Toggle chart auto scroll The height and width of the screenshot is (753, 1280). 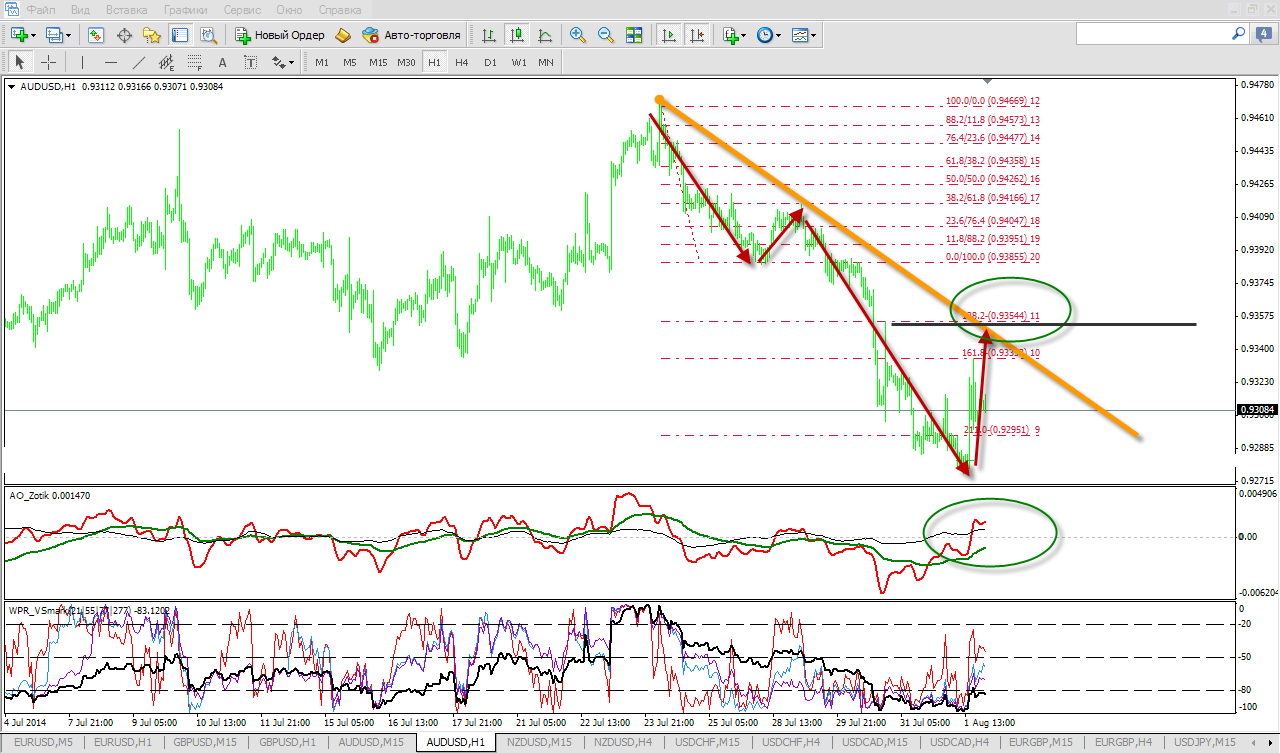pos(669,35)
